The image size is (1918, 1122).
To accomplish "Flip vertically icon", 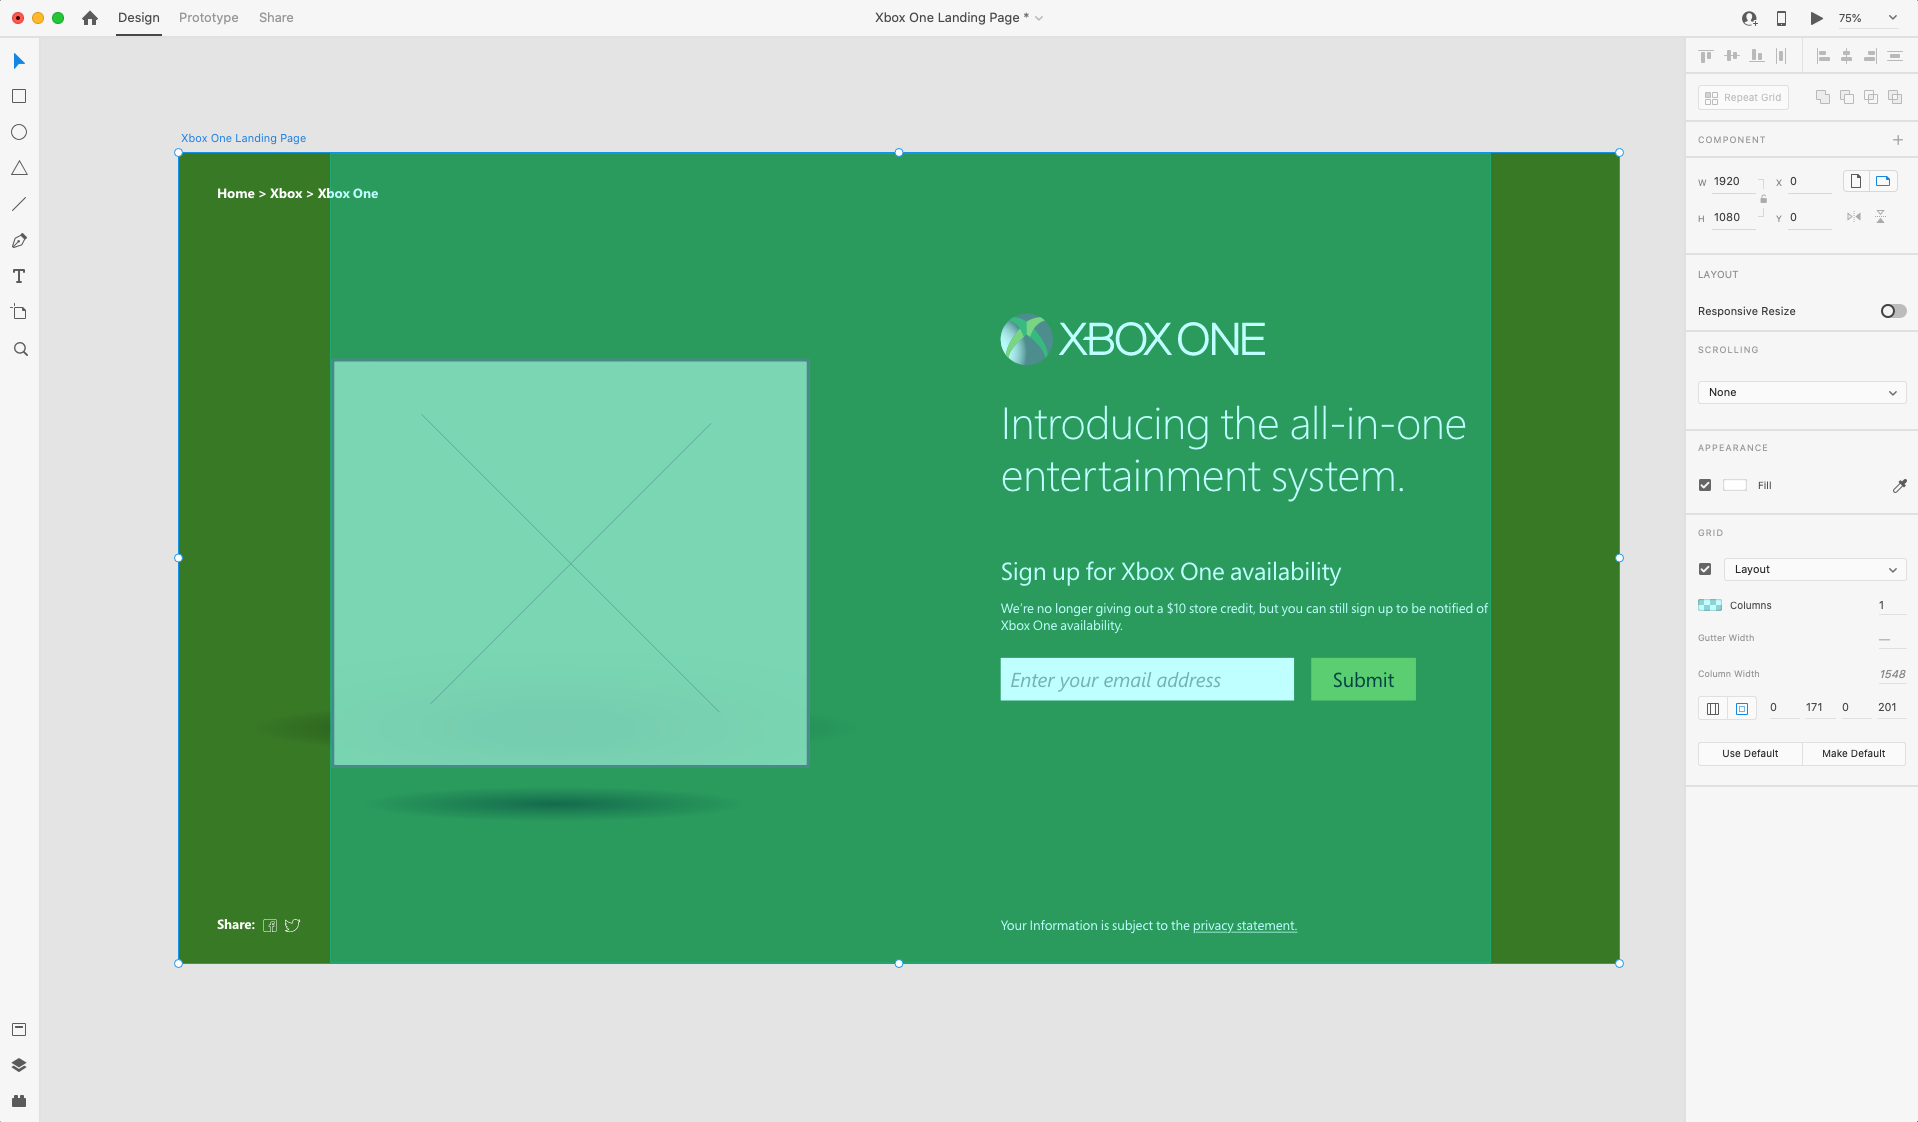I will (1880, 217).
